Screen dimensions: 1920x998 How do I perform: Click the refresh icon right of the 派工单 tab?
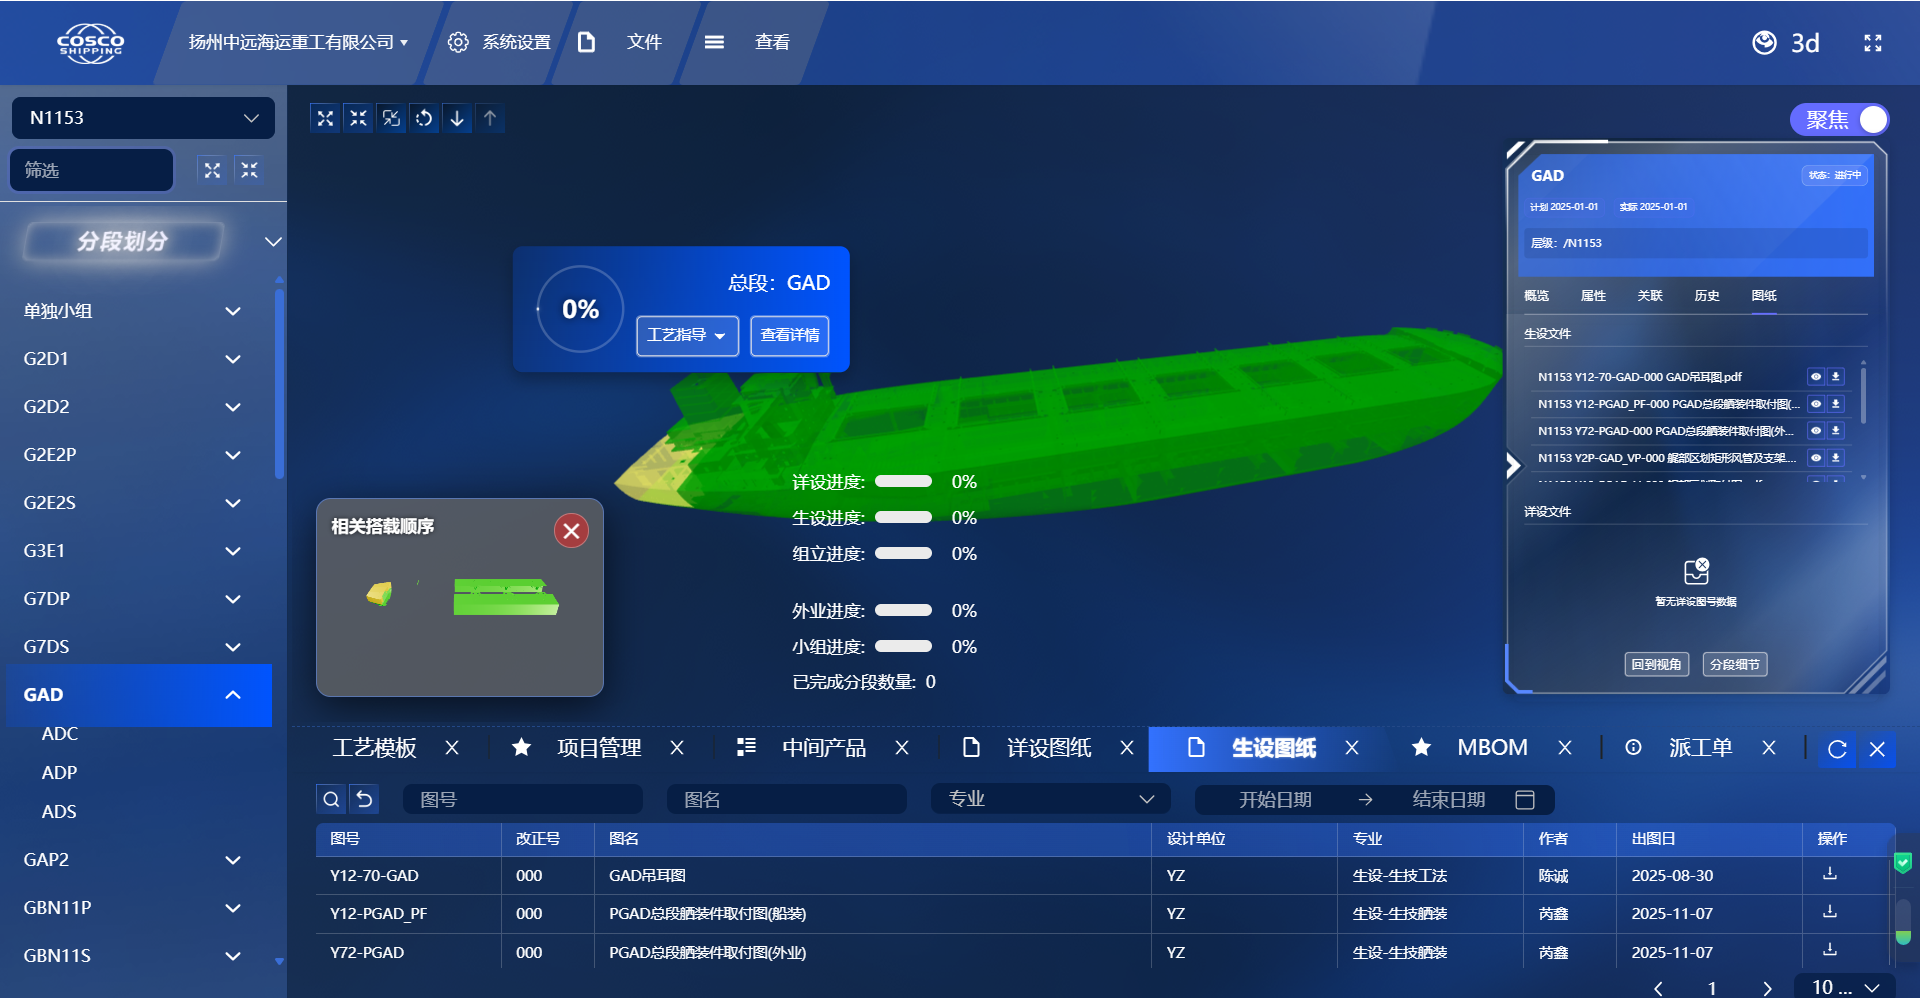click(x=1836, y=749)
